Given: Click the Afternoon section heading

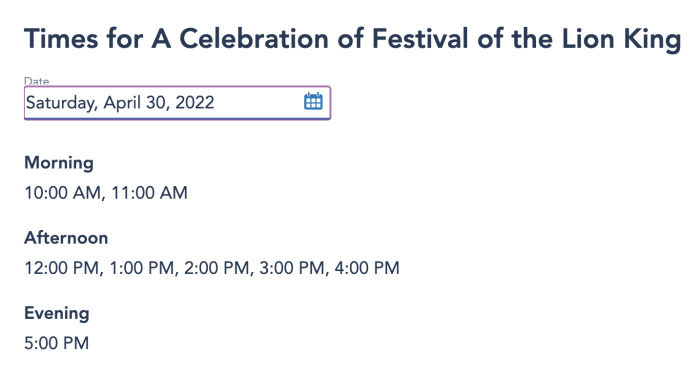Looking at the screenshot, I should 66,238.
